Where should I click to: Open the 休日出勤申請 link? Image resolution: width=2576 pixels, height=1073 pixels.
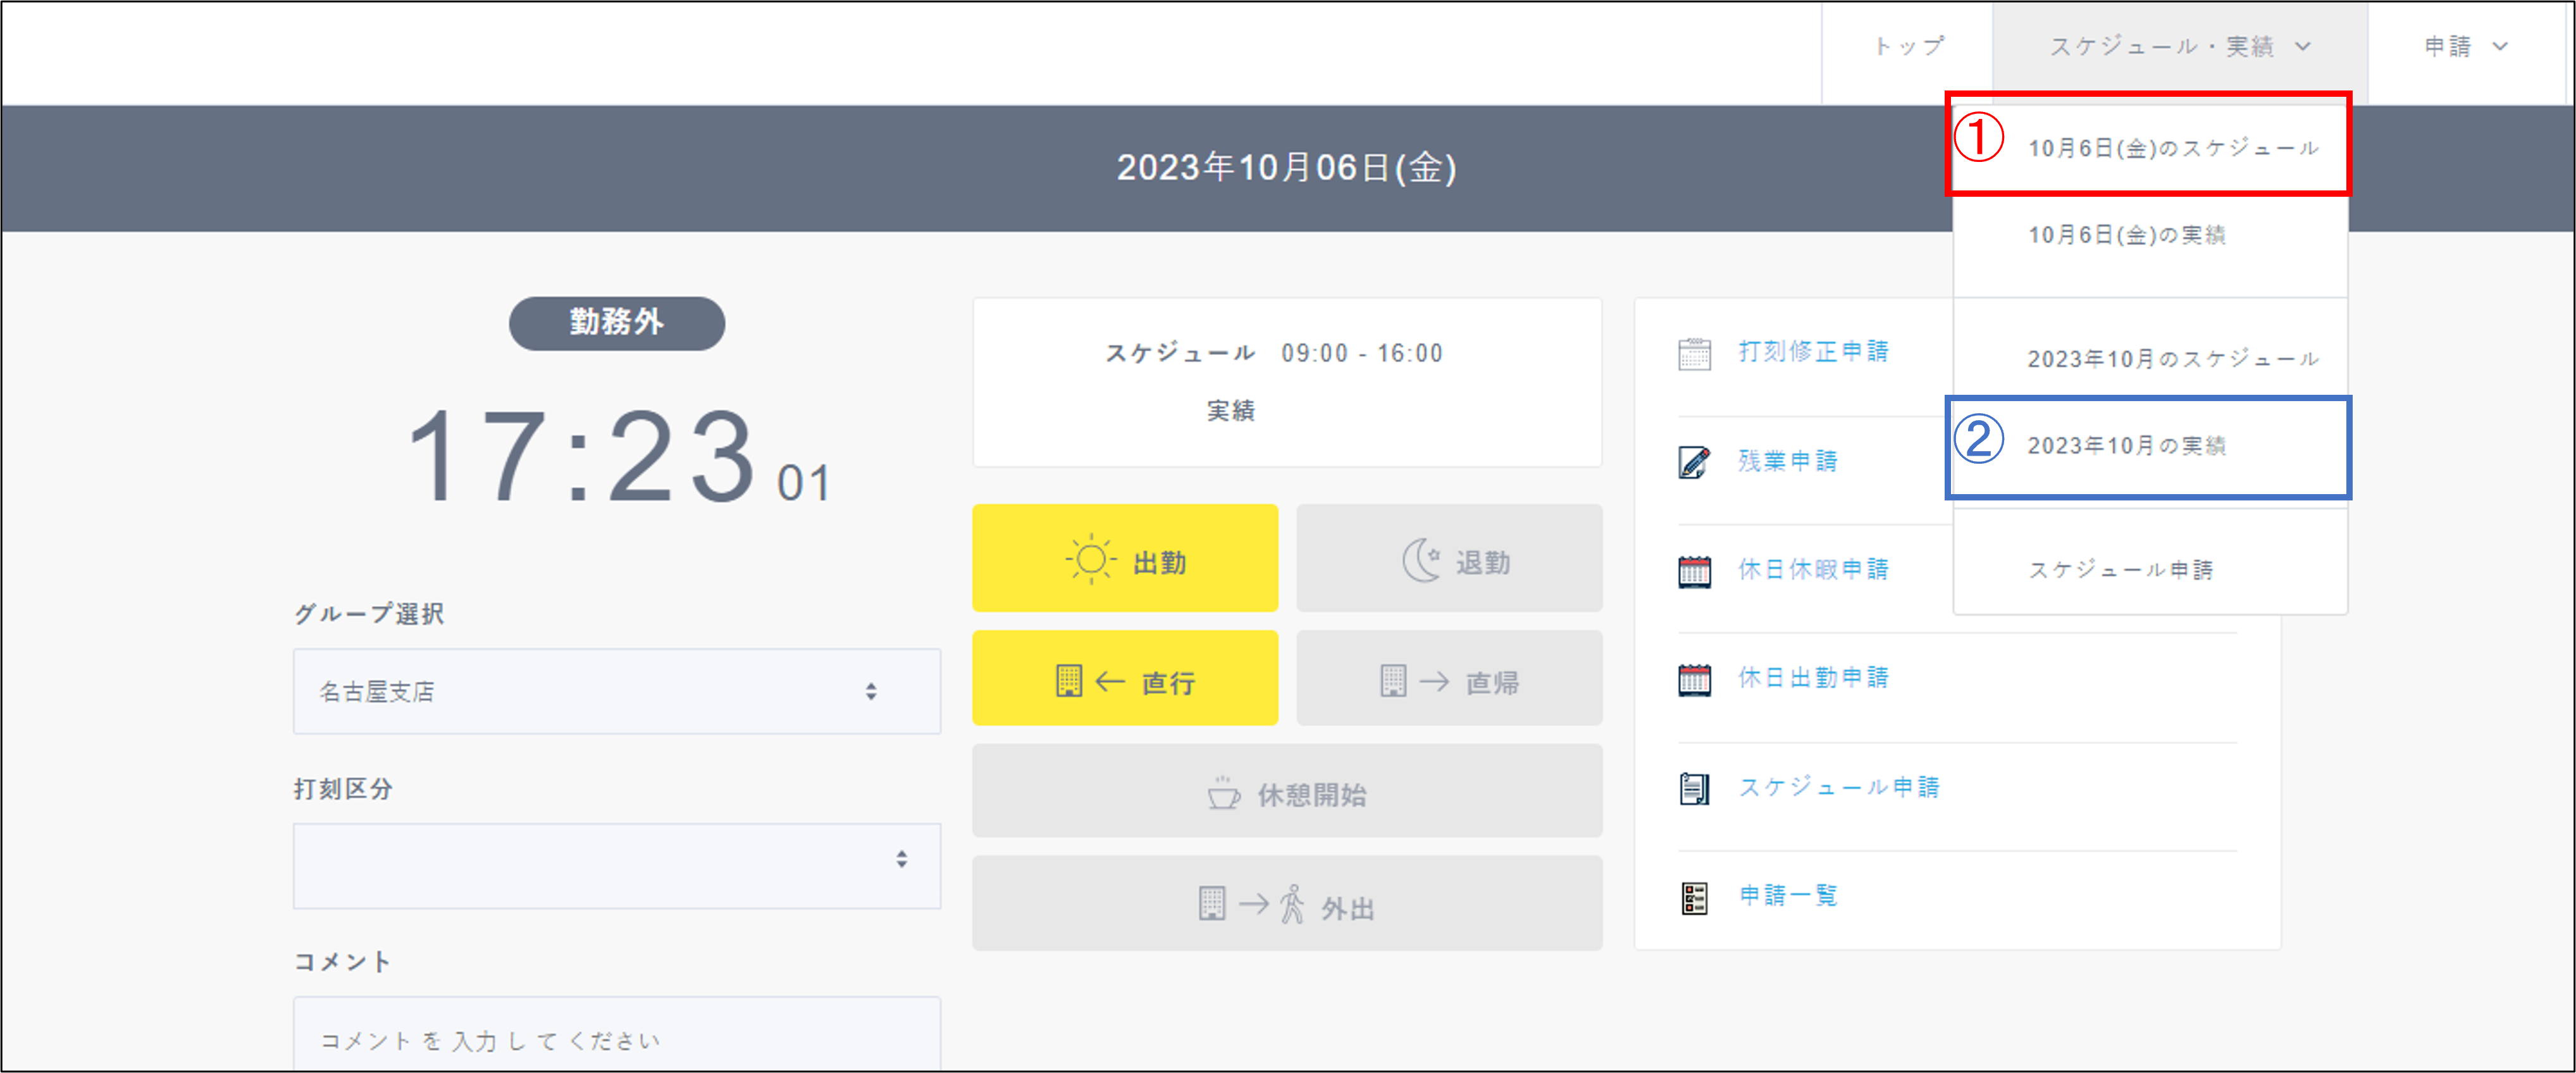pyautogui.click(x=1813, y=678)
